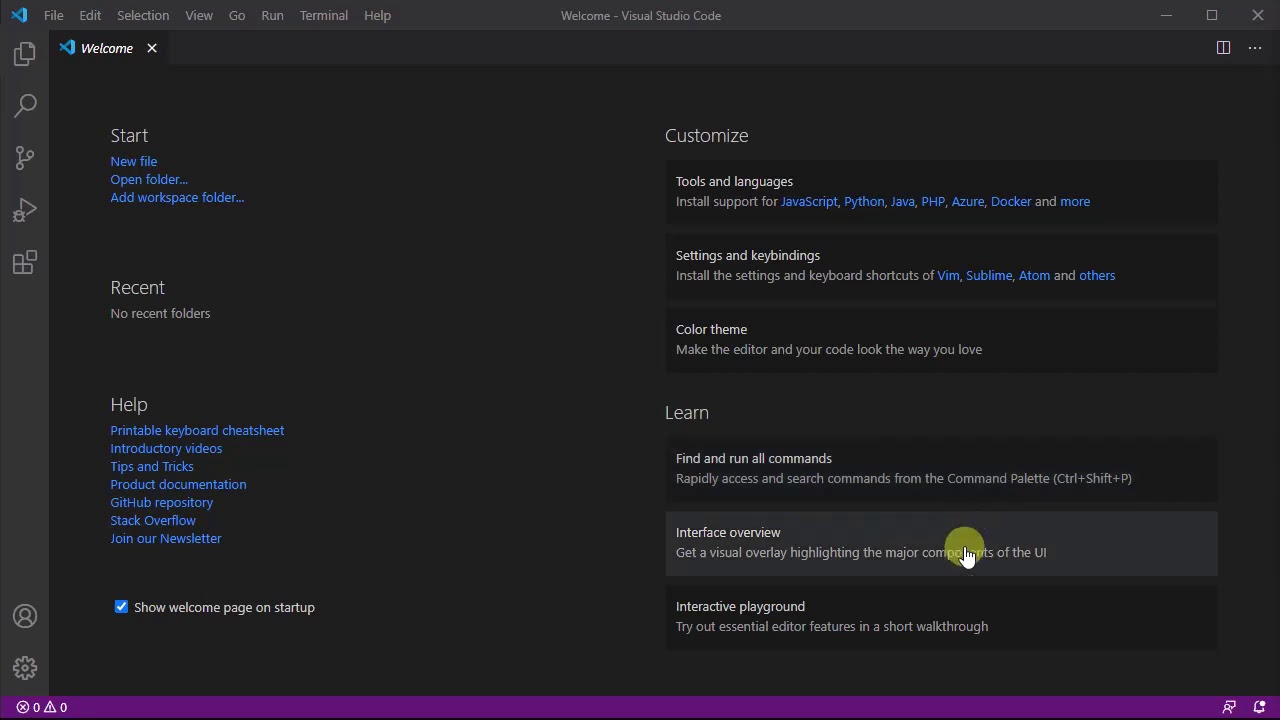Open Introductory videos link
Viewport: 1280px width, 720px height.
pyautogui.click(x=166, y=448)
